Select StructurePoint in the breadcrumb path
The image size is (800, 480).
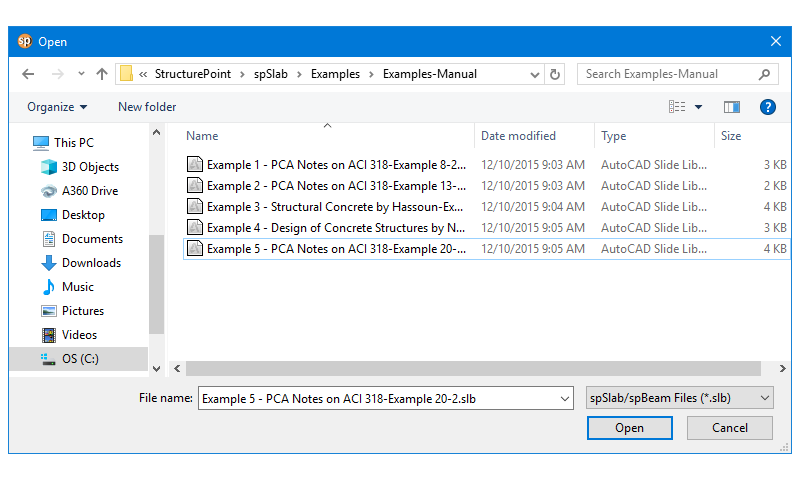[193, 74]
